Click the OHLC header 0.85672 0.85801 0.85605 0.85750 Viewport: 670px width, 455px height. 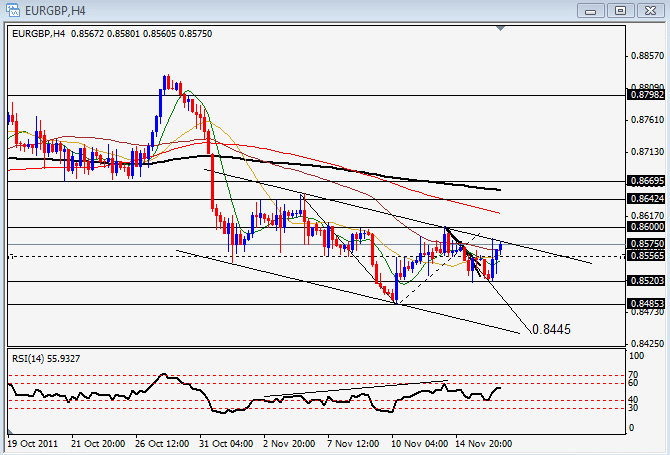pyautogui.click(x=141, y=34)
